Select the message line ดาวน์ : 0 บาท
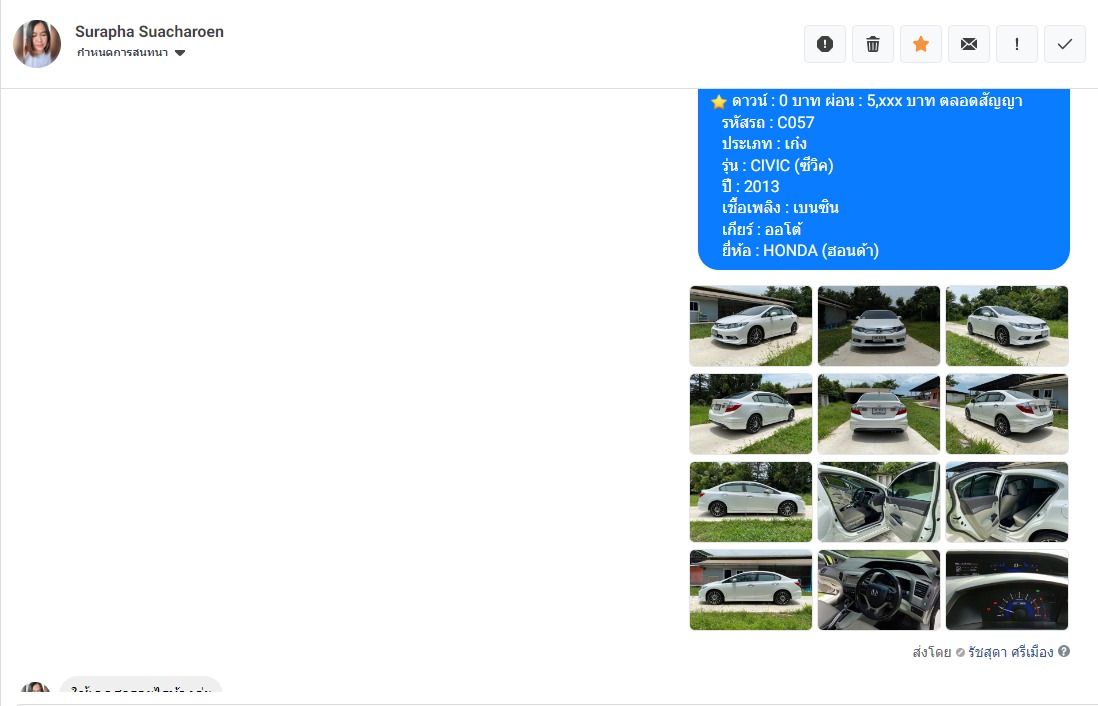Image resolution: width=1098 pixels, height=706 pixels. [776, 101]
